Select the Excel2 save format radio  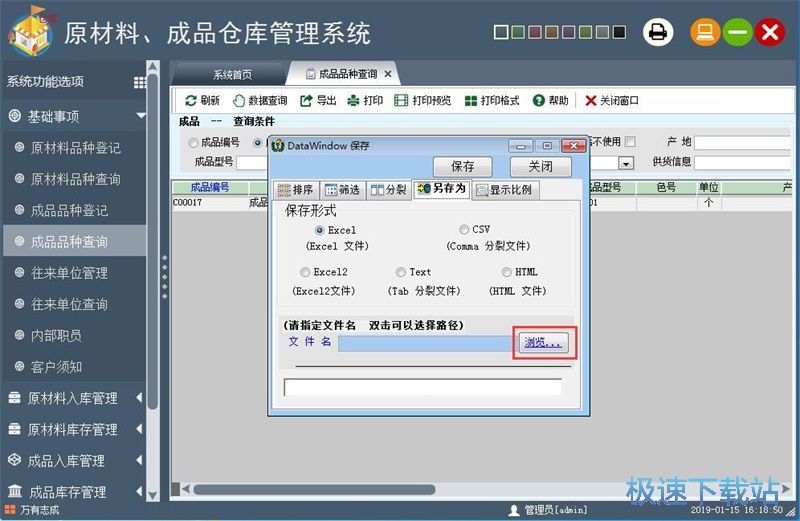(x=305, y=271)
